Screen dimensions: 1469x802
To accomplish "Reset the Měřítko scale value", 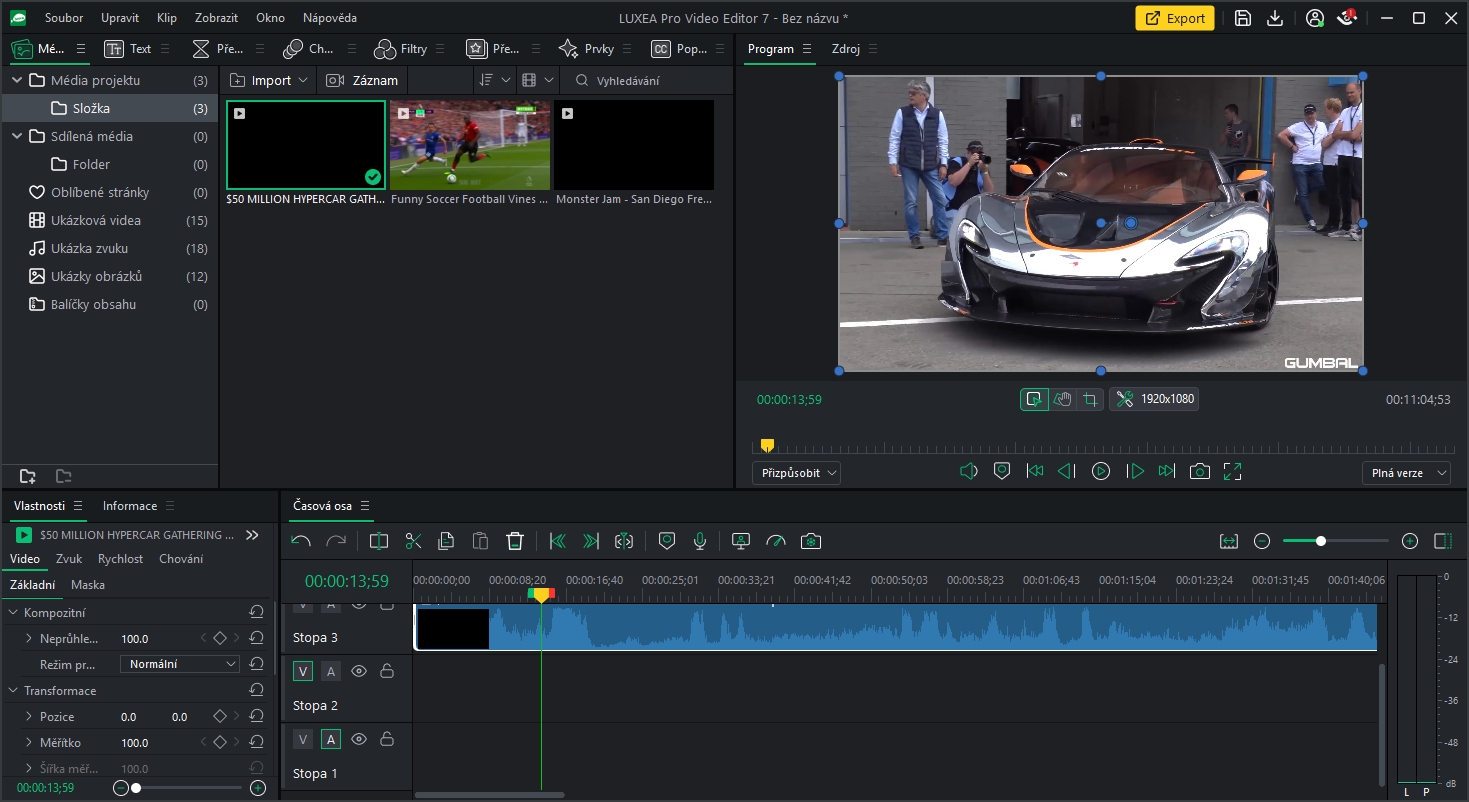I will (256, 742).
